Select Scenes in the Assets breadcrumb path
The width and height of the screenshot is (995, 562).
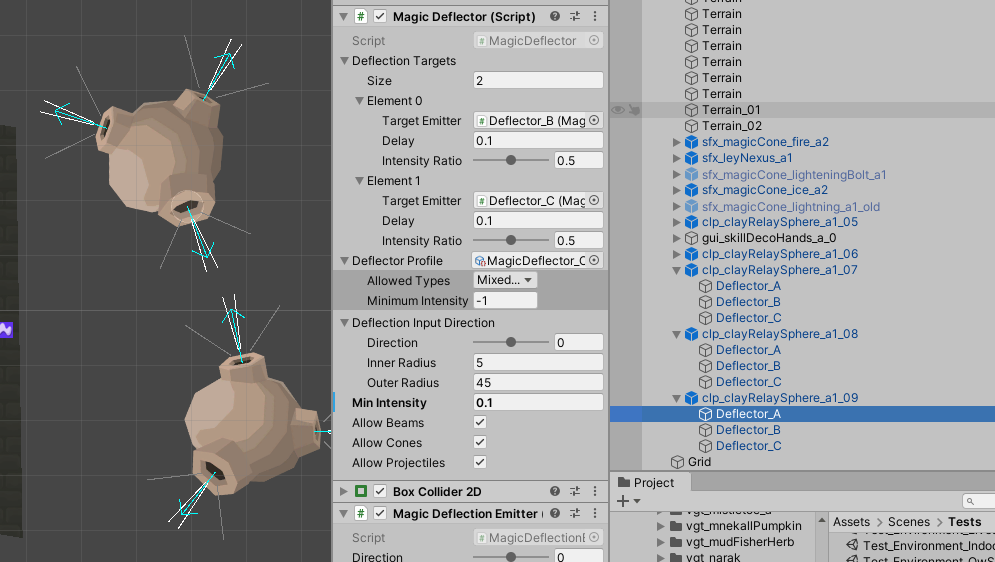tap(908, 522)
